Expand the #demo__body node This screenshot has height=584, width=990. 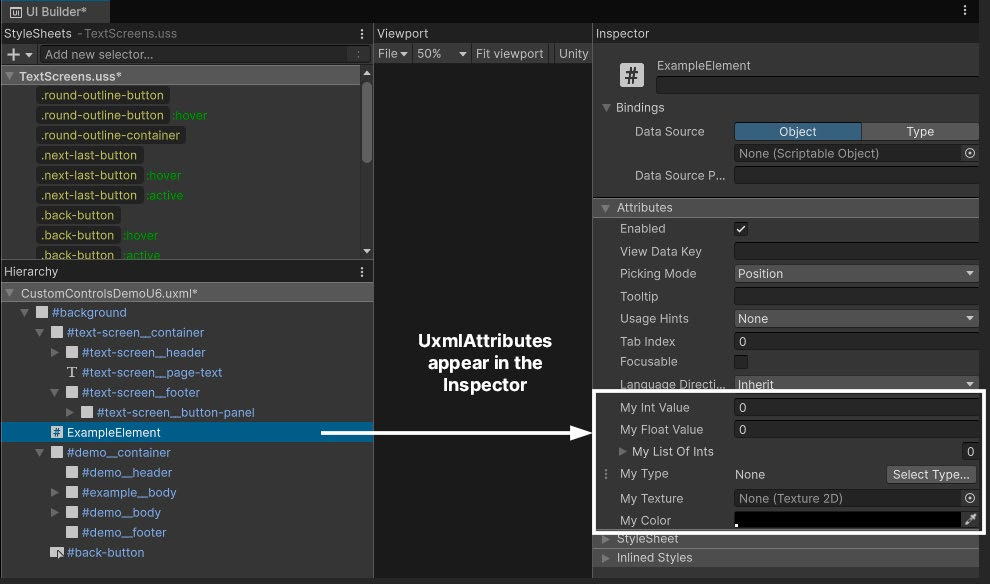pos(55,512)
